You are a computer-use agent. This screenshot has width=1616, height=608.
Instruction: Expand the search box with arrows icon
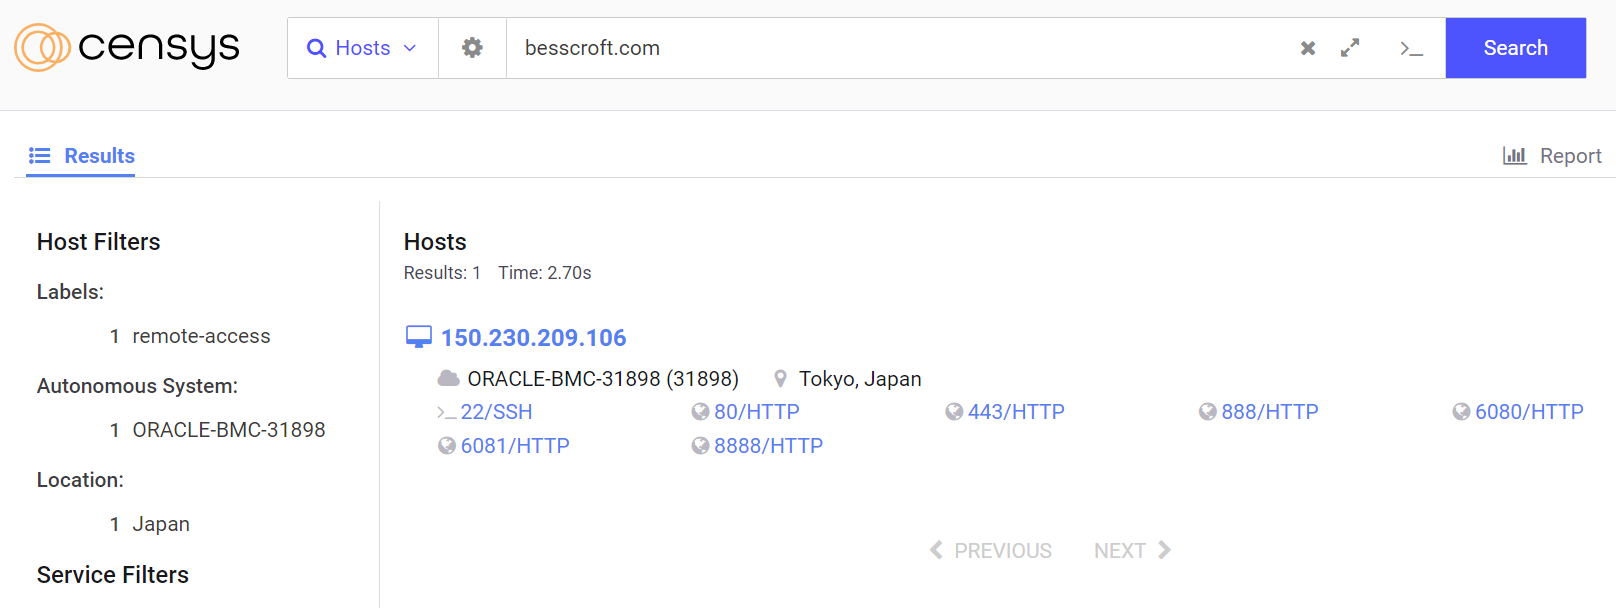(x=1350, y=48)
